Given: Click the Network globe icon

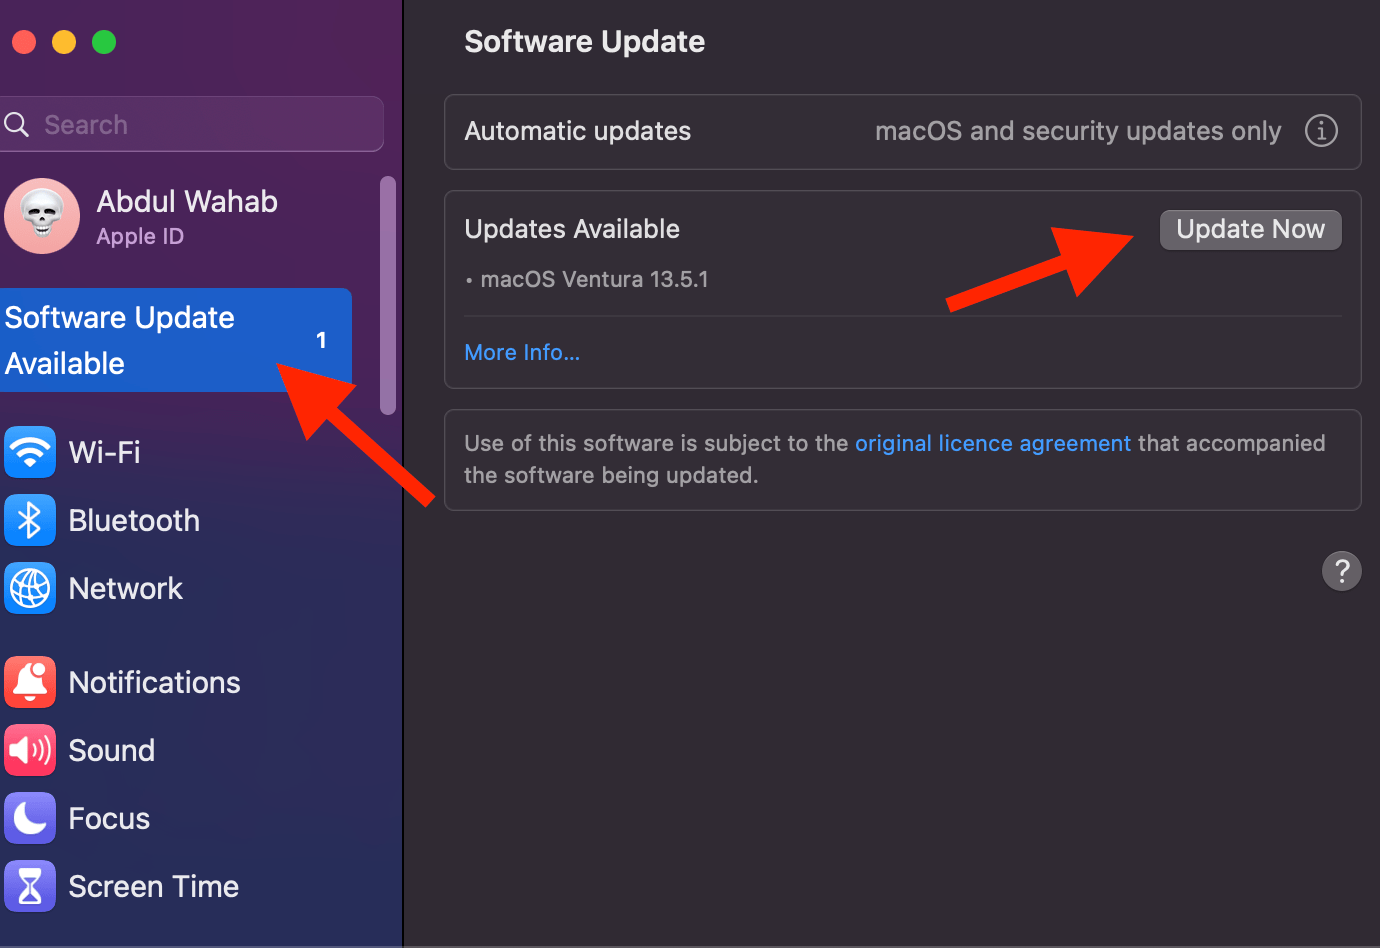Looking at the screenshot, I should coord(30,588).
